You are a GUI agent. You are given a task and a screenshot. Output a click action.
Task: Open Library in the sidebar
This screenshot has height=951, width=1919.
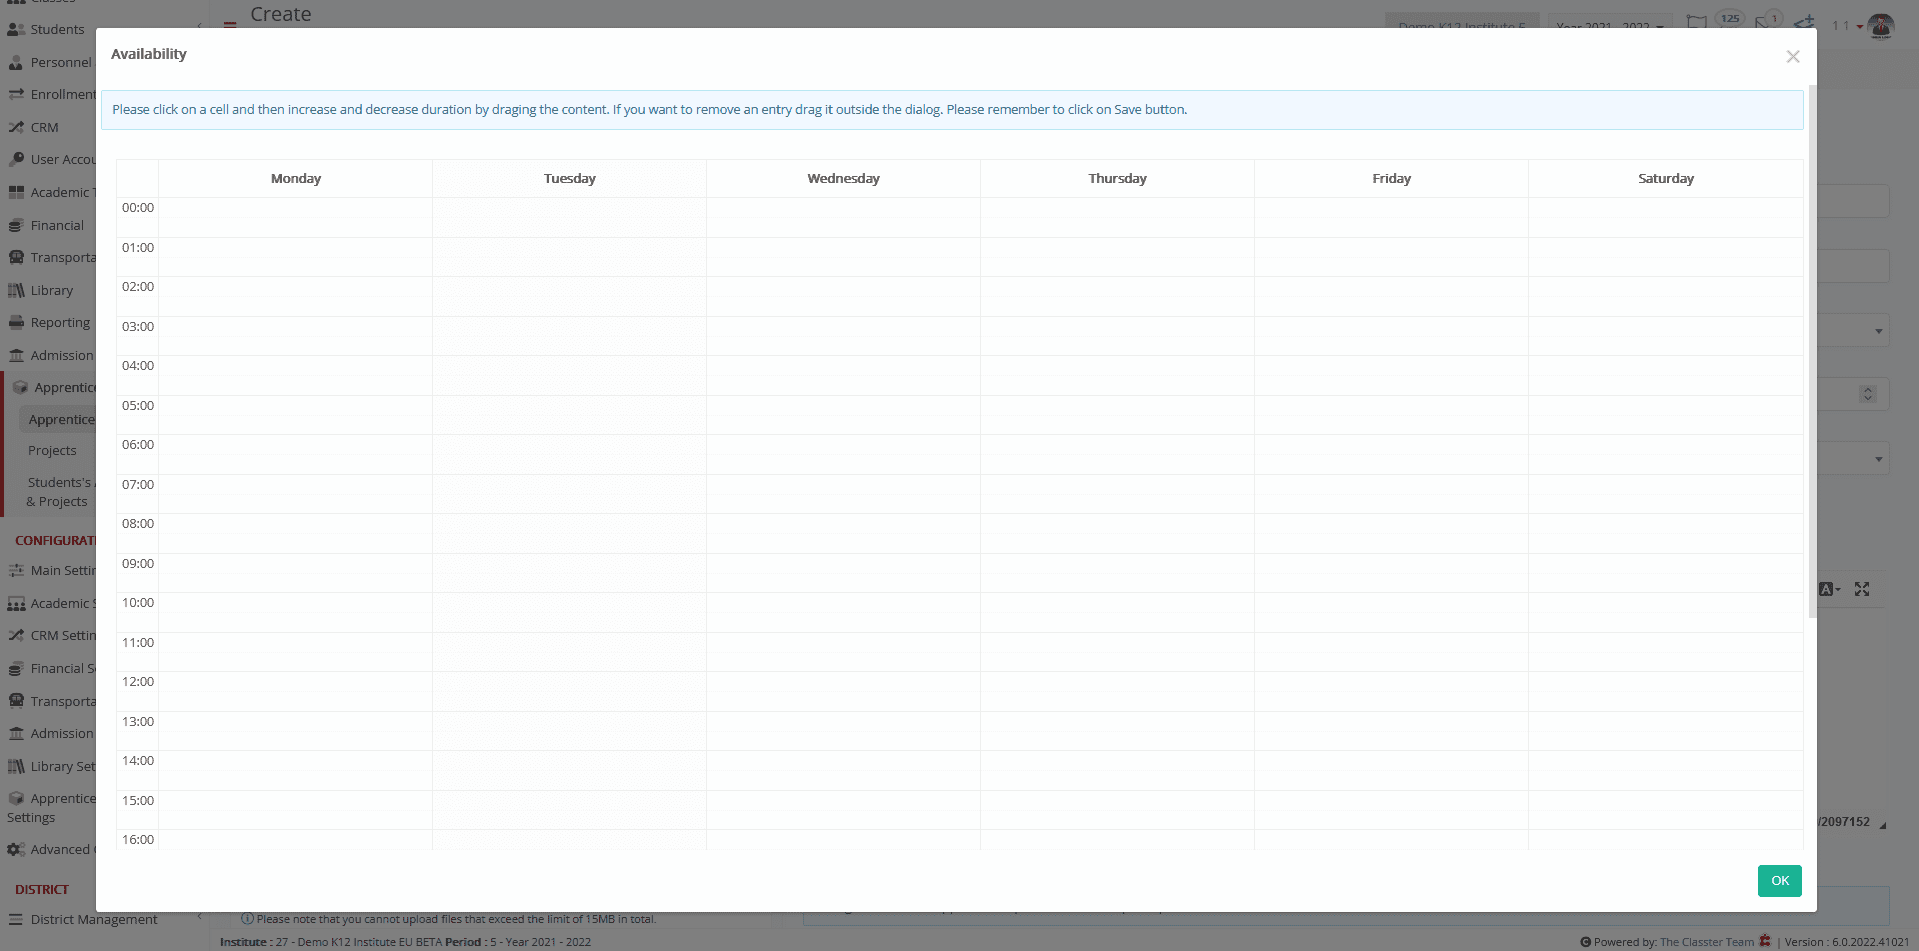[x=51, y=291]
